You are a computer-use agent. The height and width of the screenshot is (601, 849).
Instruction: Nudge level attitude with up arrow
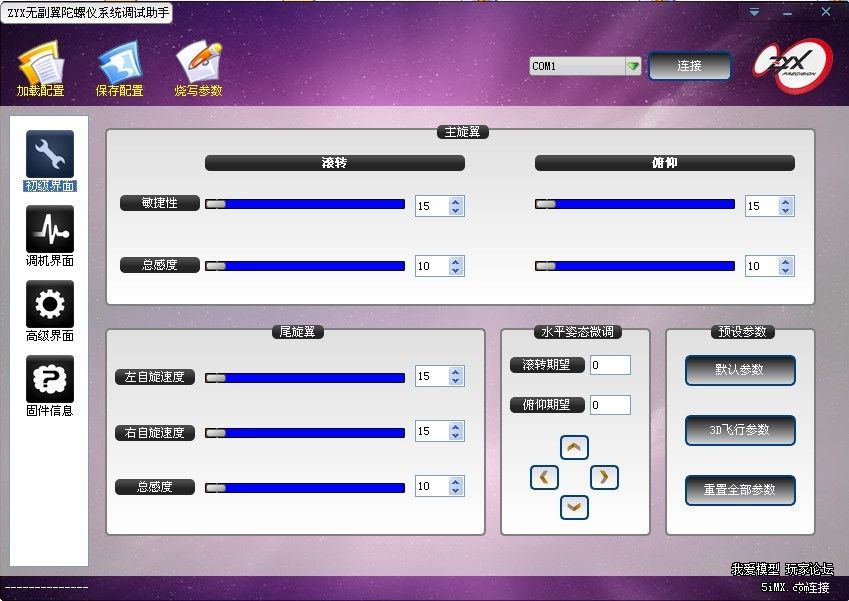coord(574,448)
